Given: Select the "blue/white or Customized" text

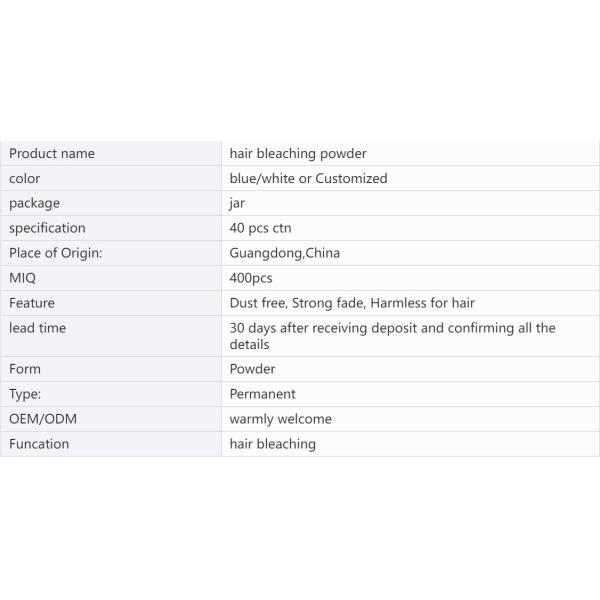Looking at the screenshot, I should 308,179.
